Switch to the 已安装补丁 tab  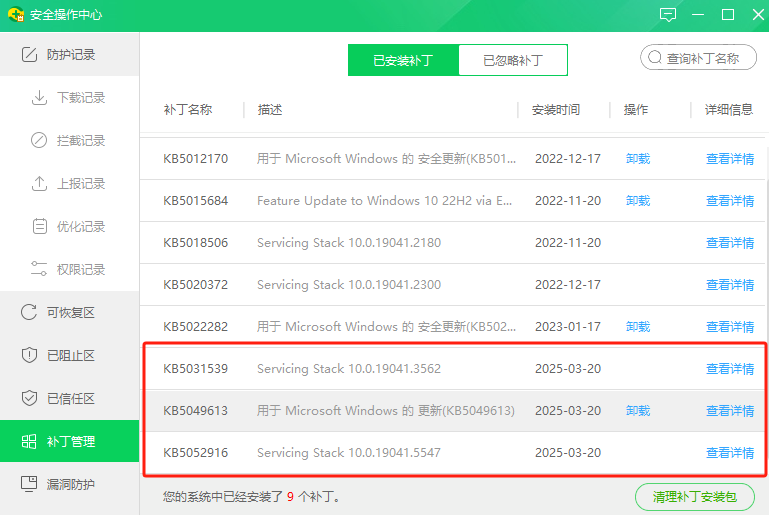403,60
